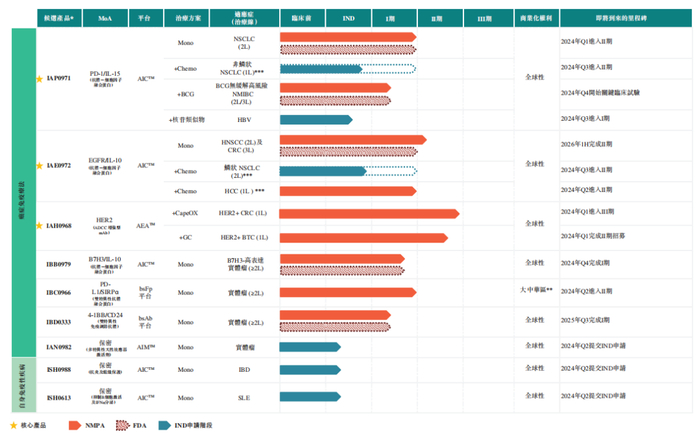Viewport: 700px width, 436px height.
Task: Click product name IAE0972
Action: point(58,166)
